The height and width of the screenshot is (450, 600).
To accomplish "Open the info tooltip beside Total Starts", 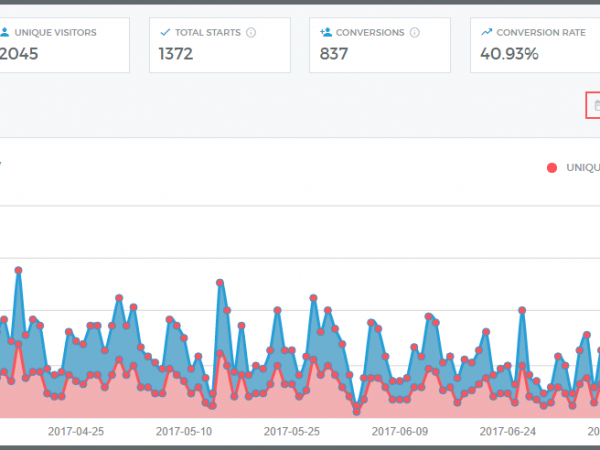I will pyautogui.click(x=250, y=32).
